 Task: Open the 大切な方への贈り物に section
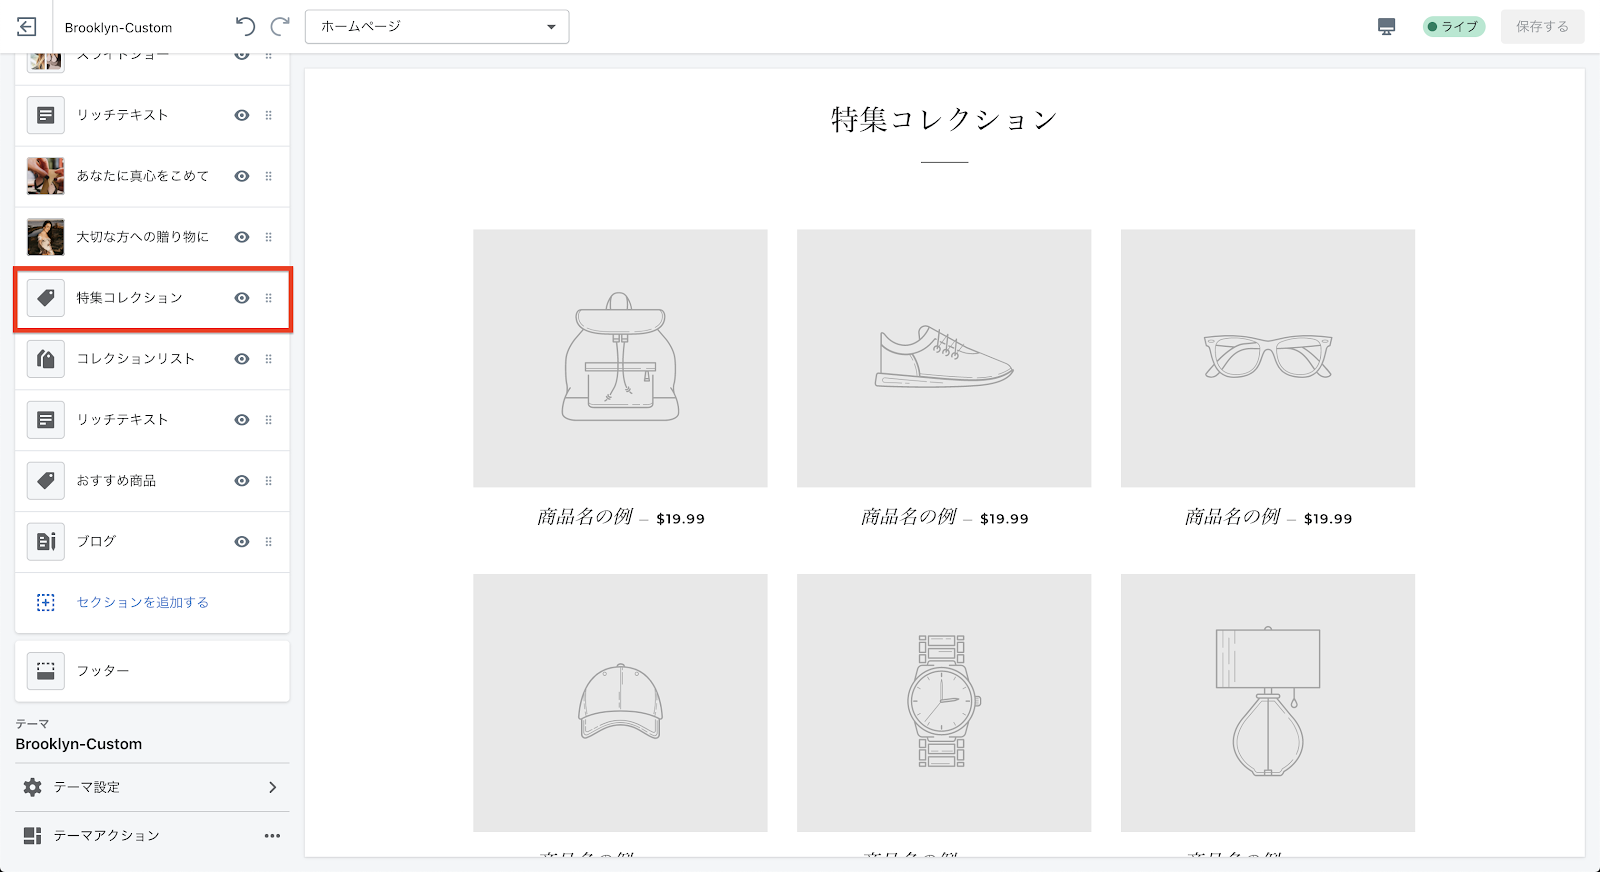[x=142, y=237]
